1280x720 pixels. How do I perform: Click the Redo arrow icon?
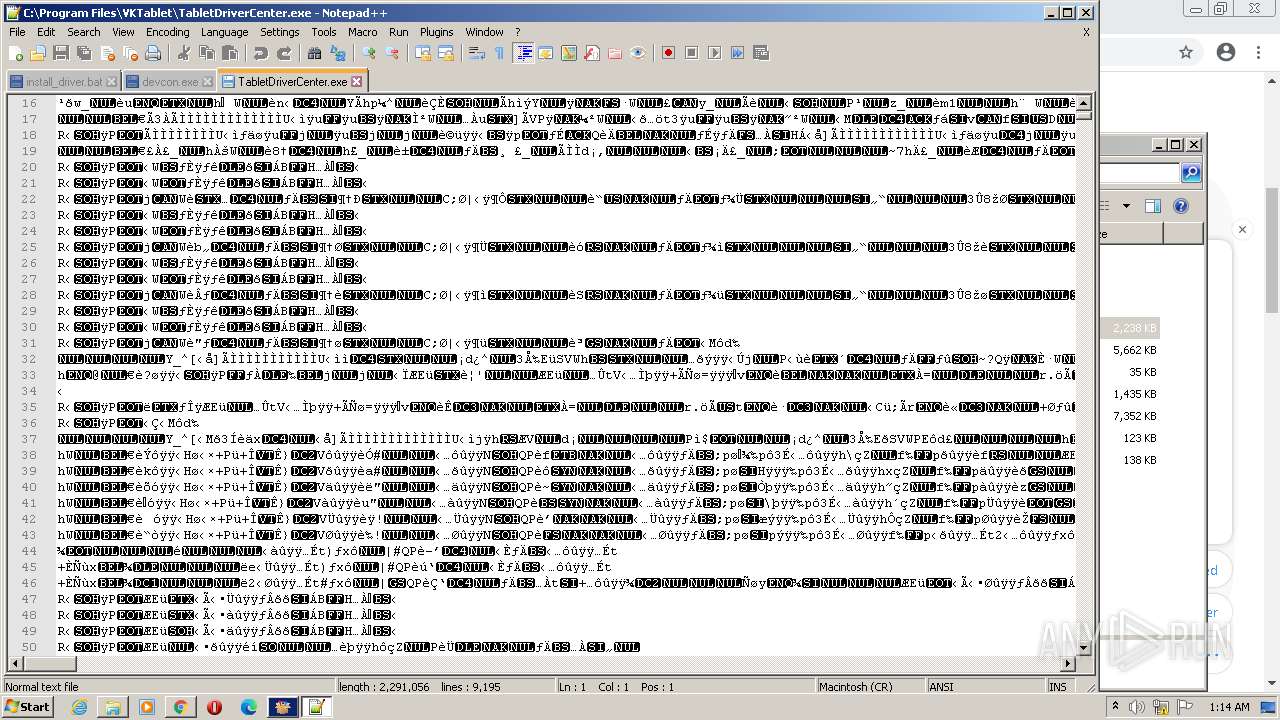tap(284, 53)
